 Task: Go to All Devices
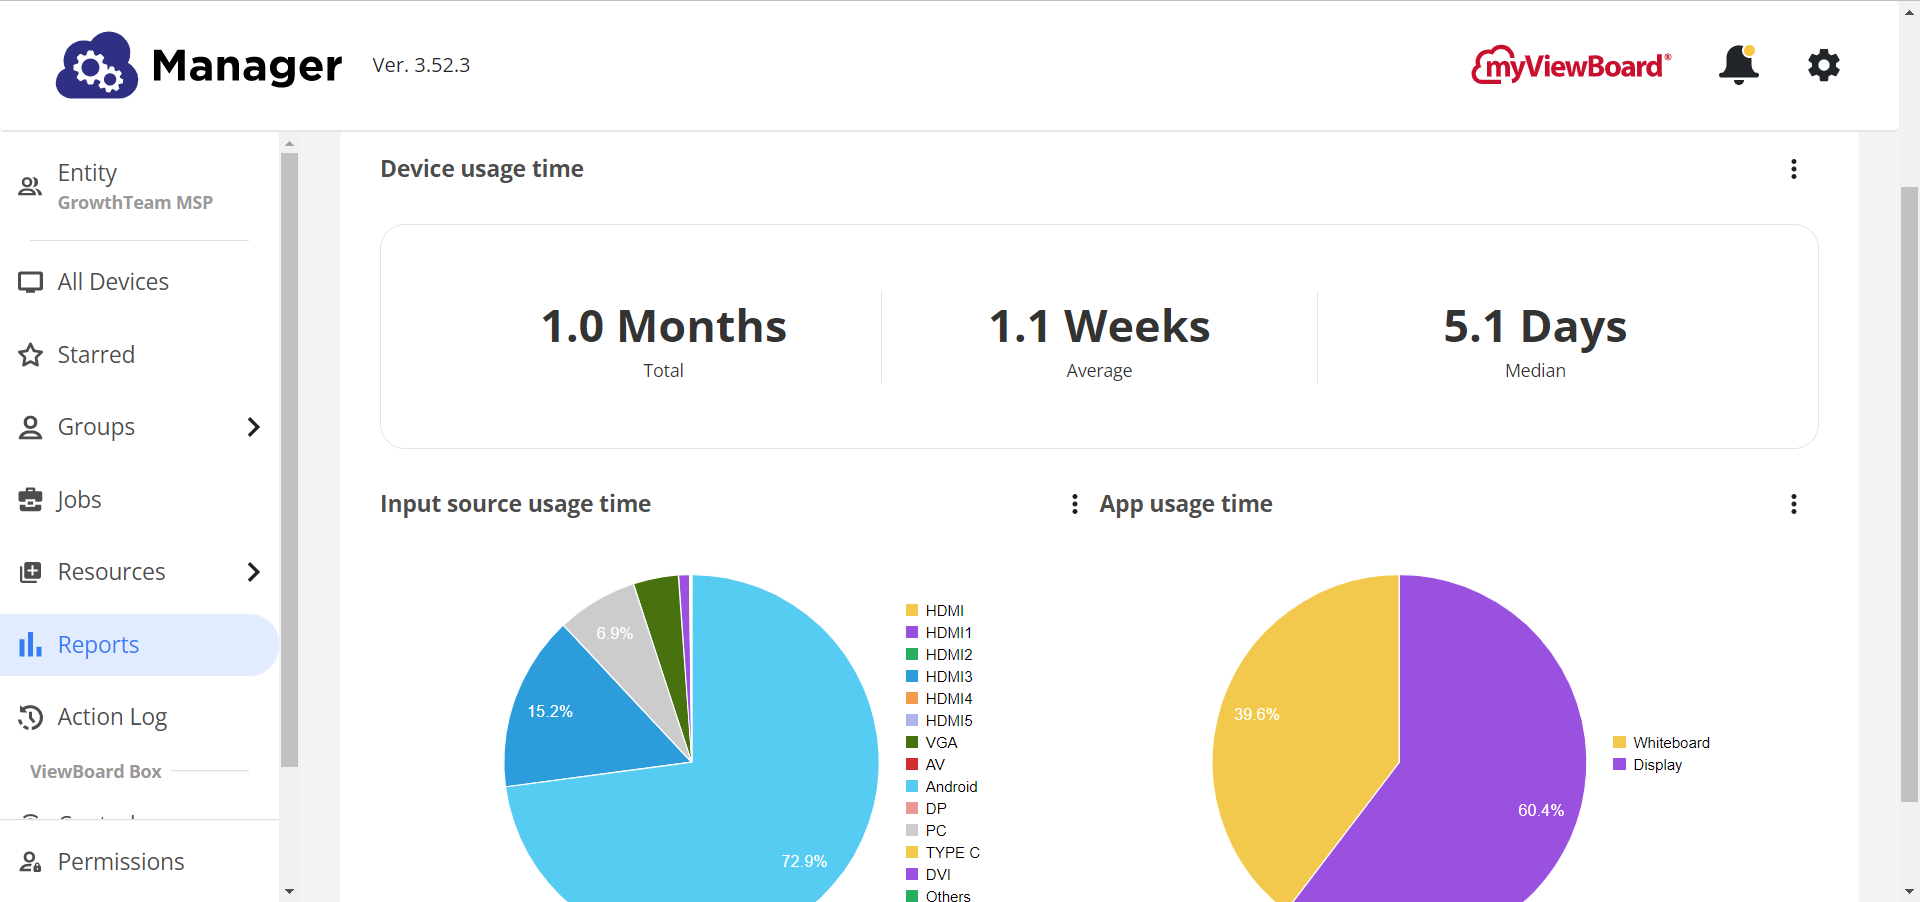139,282
